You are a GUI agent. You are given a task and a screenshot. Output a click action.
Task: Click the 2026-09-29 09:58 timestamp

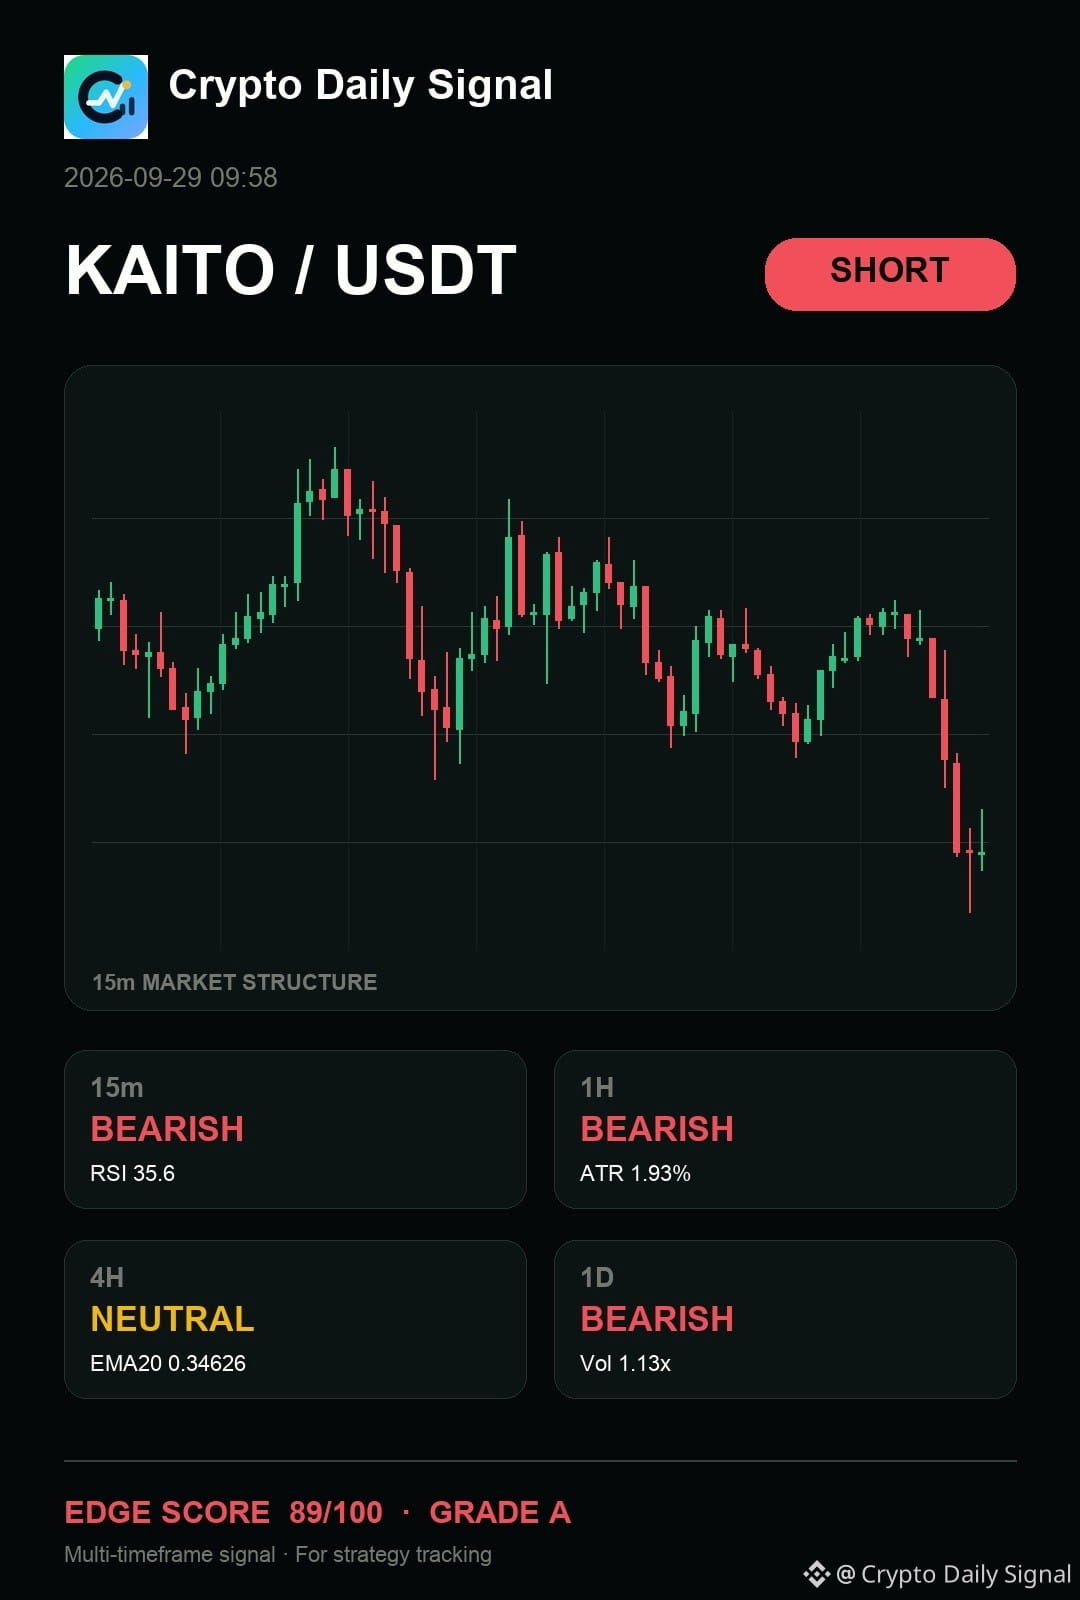click(x=171, y=177)
